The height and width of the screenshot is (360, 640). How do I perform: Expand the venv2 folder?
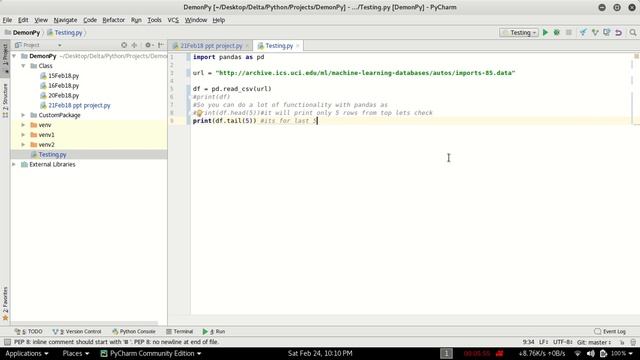23,144
